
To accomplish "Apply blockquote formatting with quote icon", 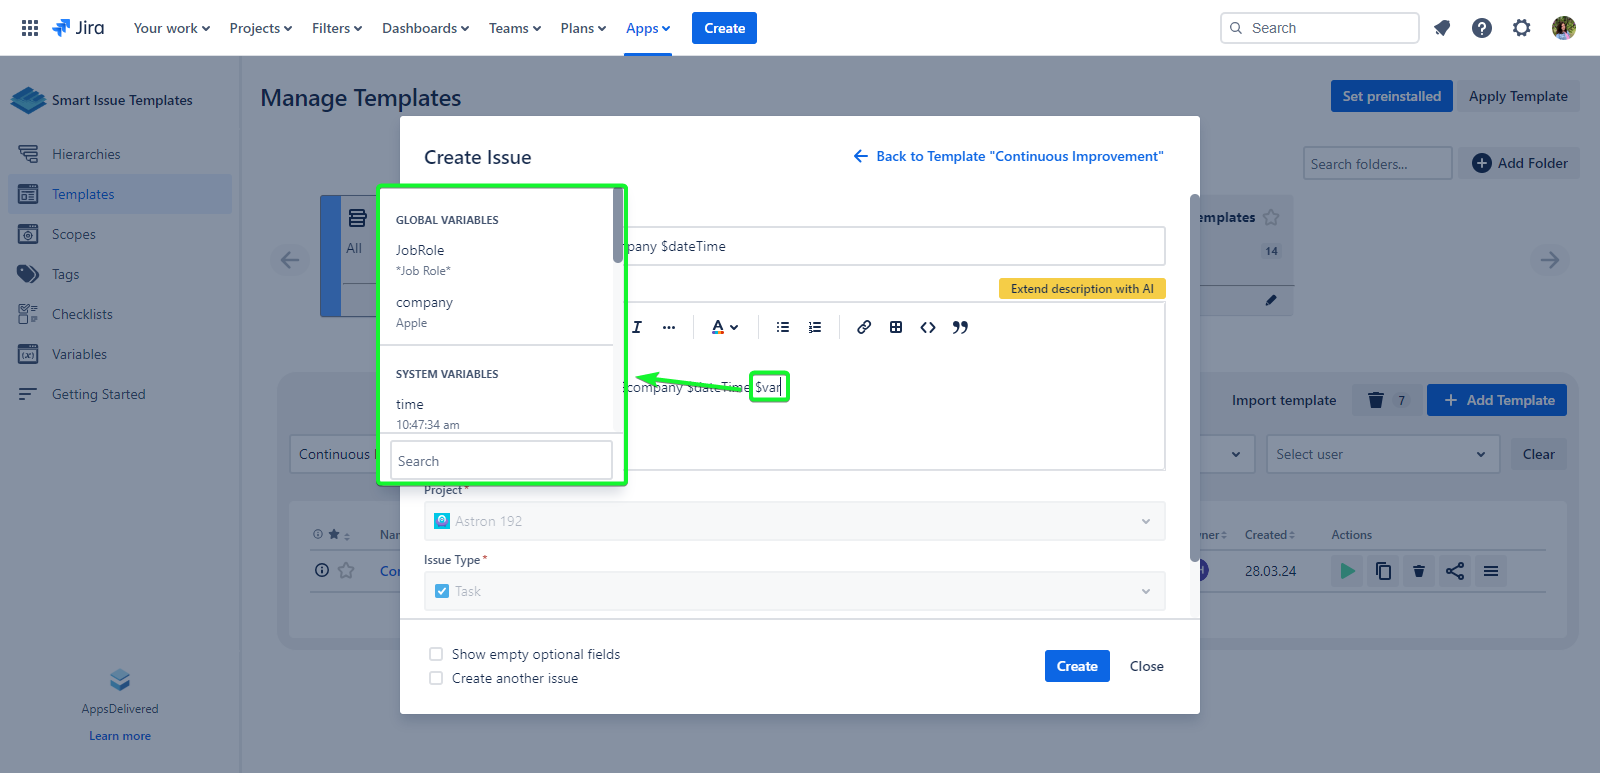I will (x=960, y=327).
